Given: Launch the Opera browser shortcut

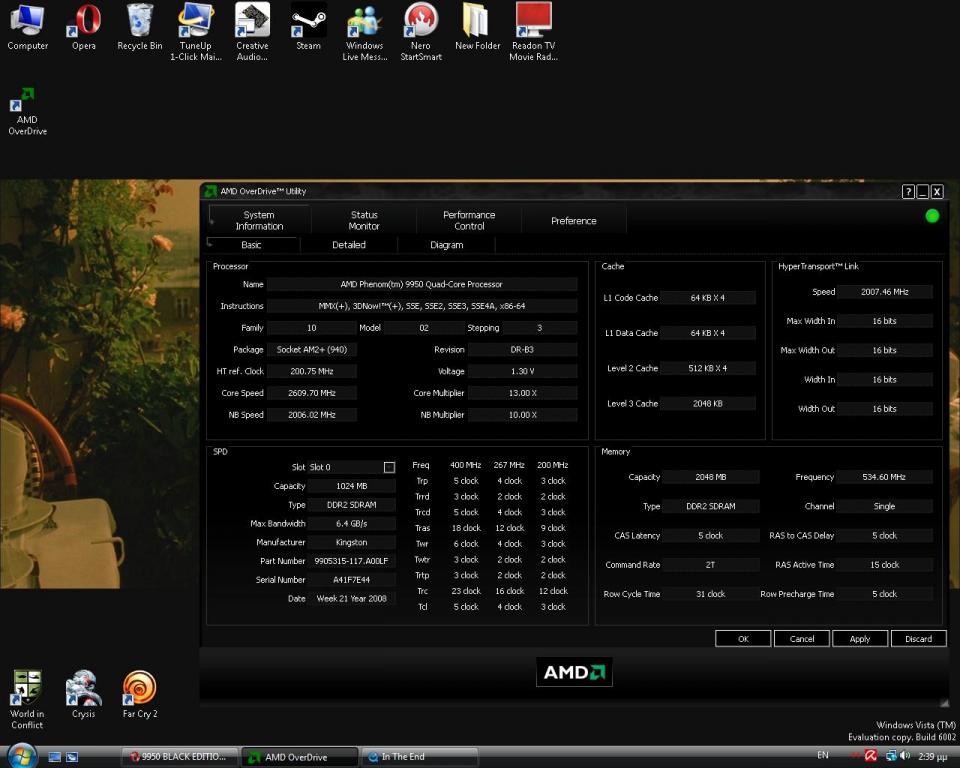Looking at the screenshot, I should pyautogui.click(x=84, y=28).
